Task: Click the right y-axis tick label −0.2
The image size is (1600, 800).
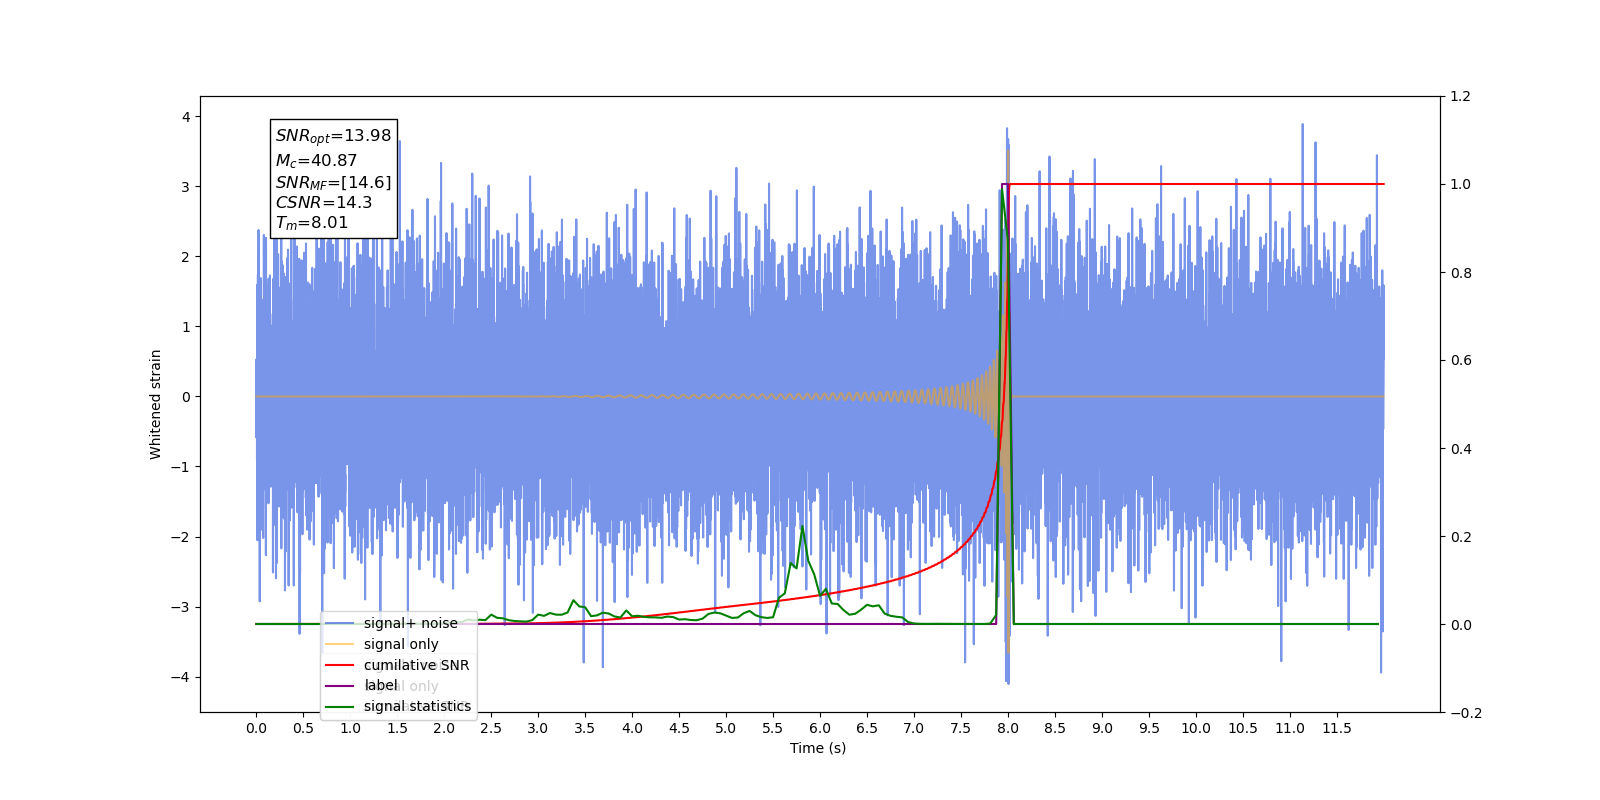Action: [1466, 713]
